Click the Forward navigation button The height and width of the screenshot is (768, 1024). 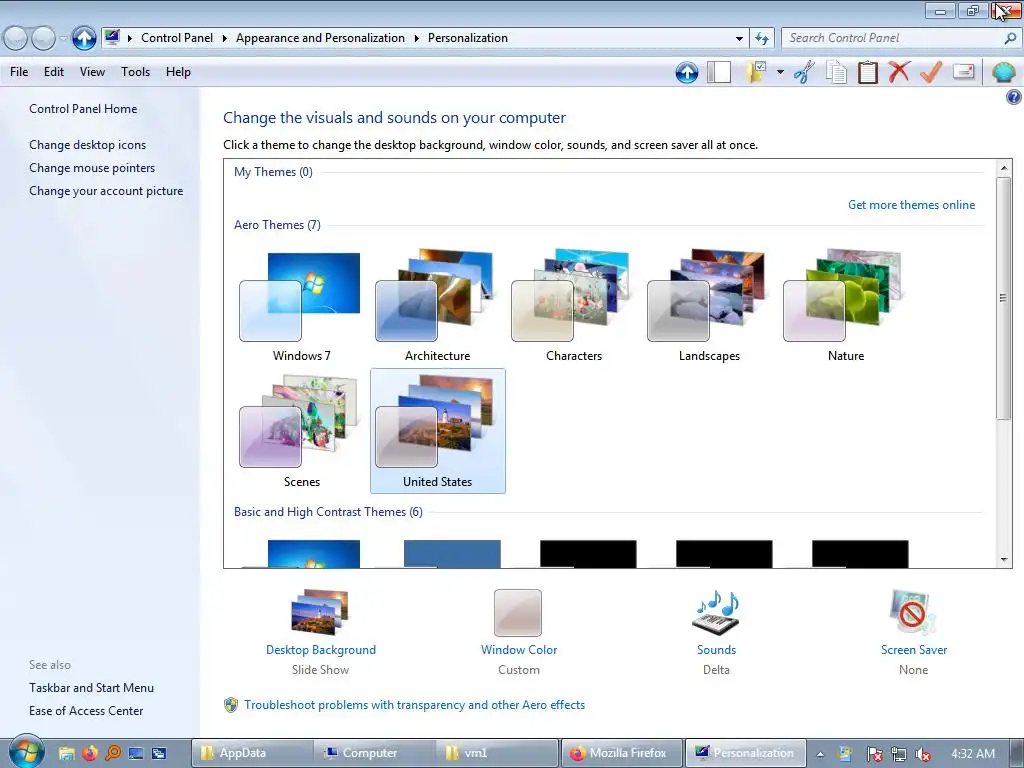(43, 39)
